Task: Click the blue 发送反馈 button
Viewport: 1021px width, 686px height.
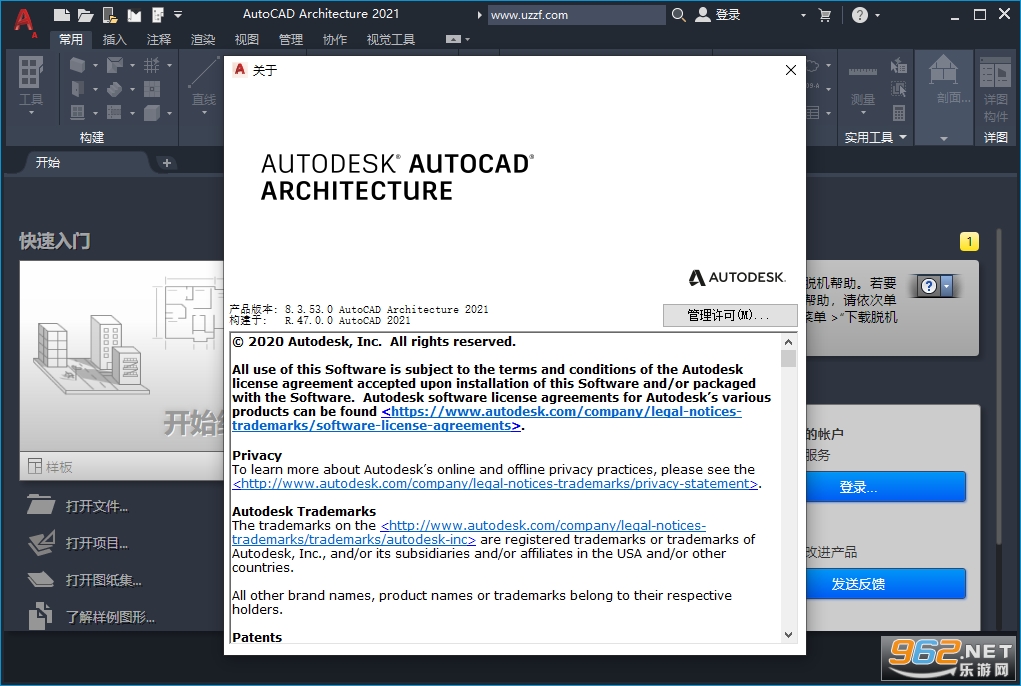Action: pos(886,584)
